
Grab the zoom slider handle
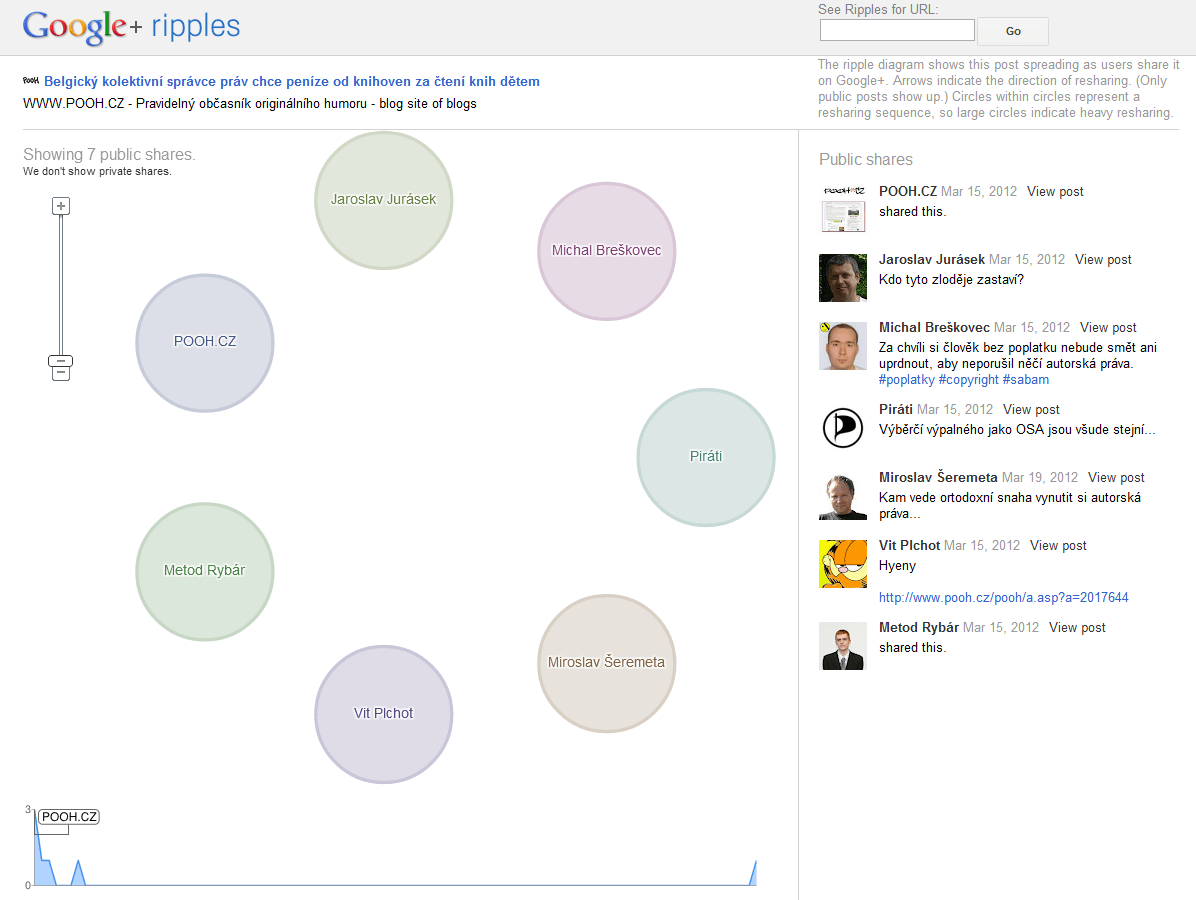(60, 361)
